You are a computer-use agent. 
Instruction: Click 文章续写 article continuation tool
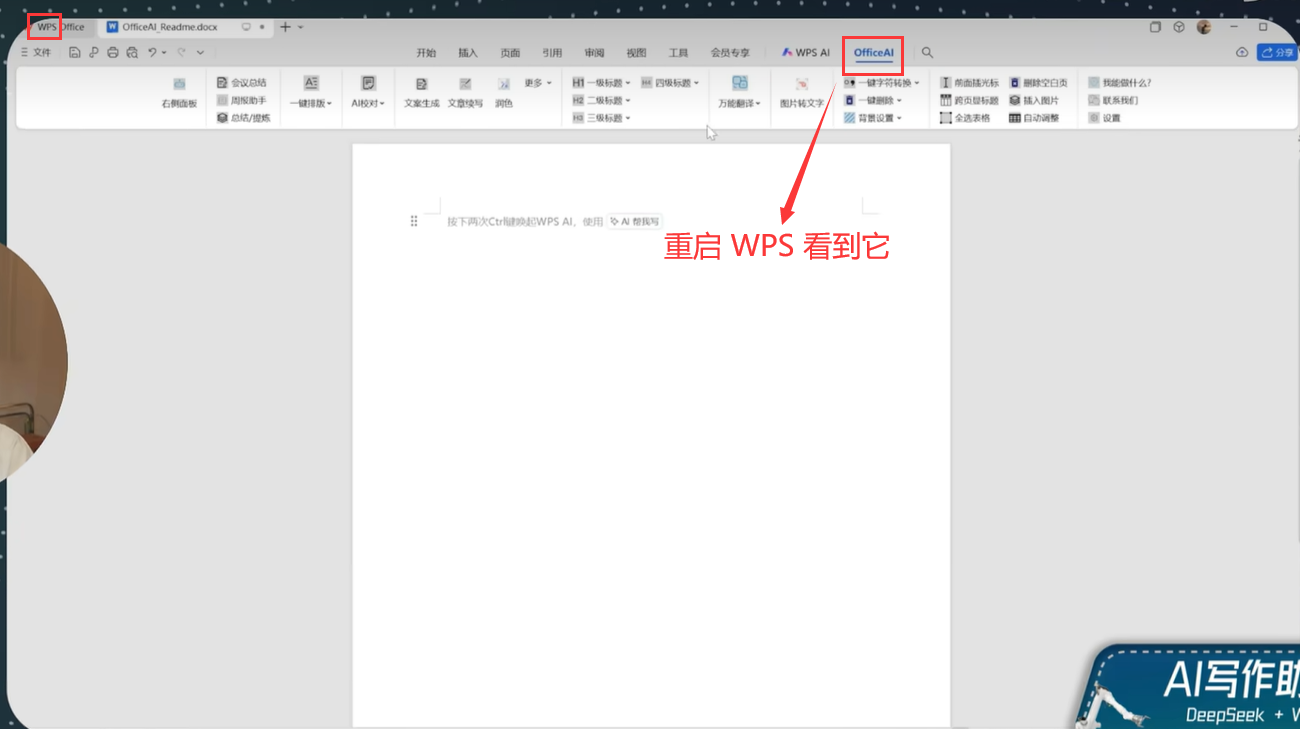[x=465, y=93]
